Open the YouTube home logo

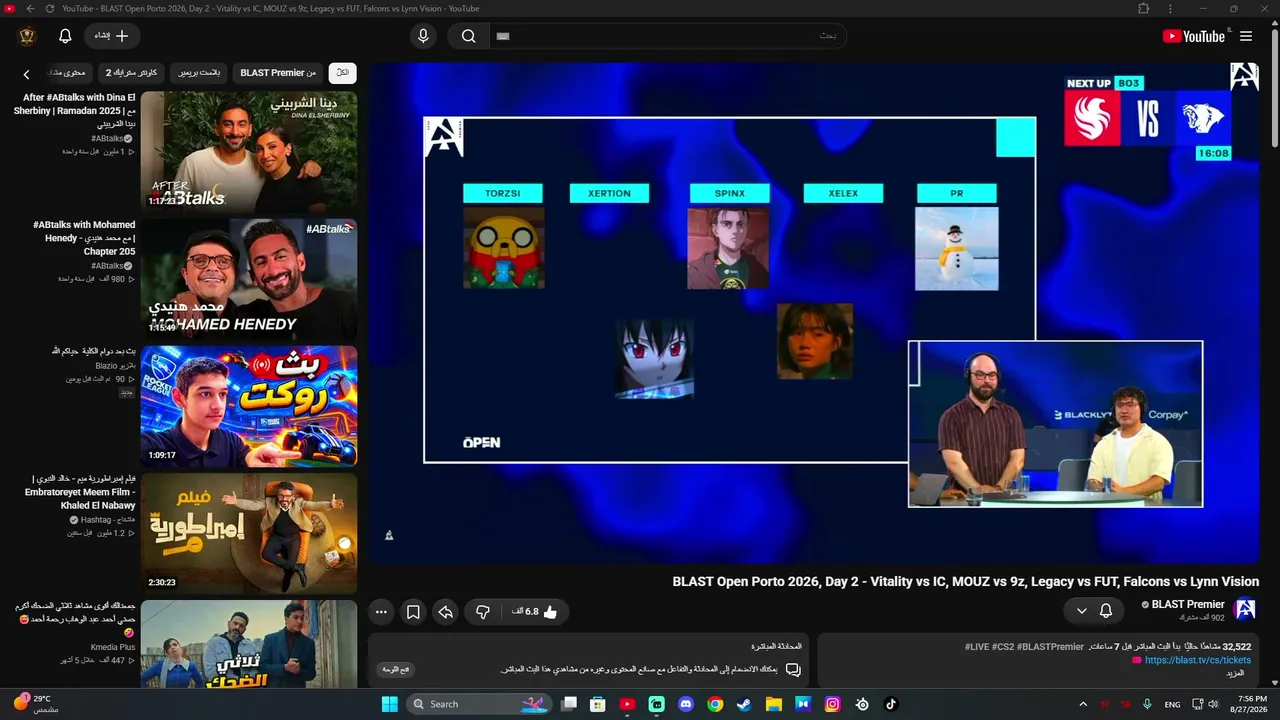pyautogui.click(x=1193, y=36)
